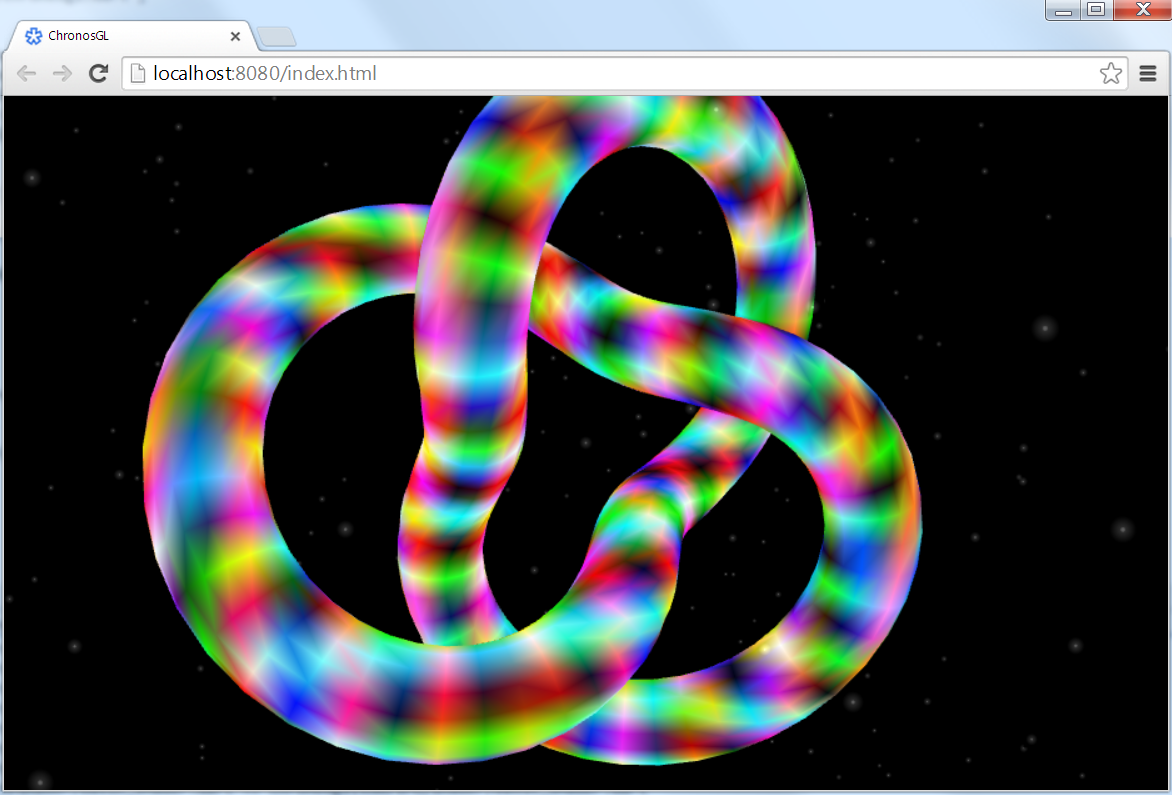Go back to the previous page
This screenshot has height=795, width=1172.
pos(27,73)
